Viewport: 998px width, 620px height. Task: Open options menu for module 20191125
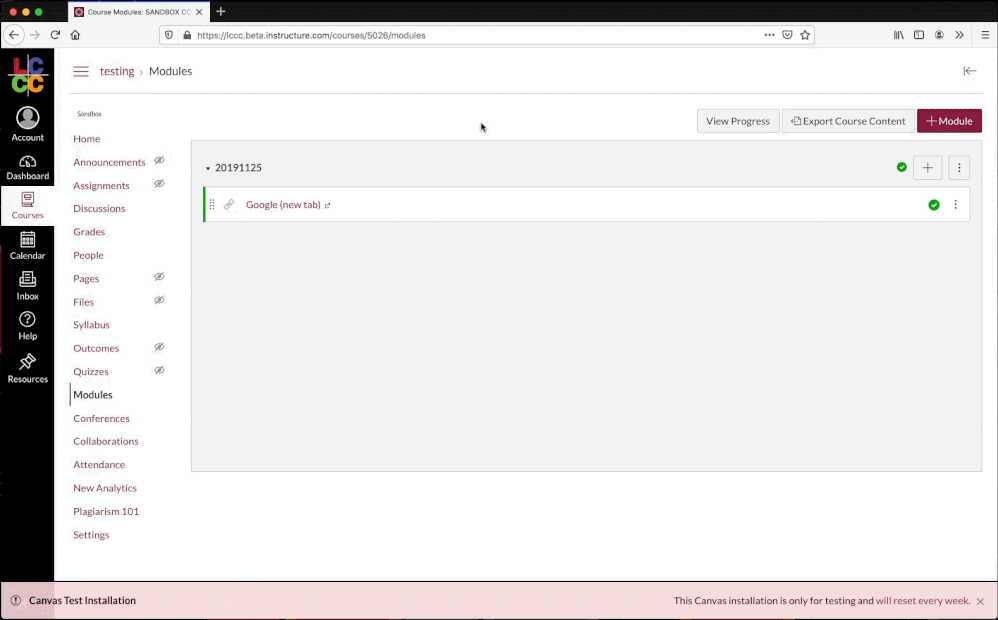pyautogui.click(x=959, y=168)
